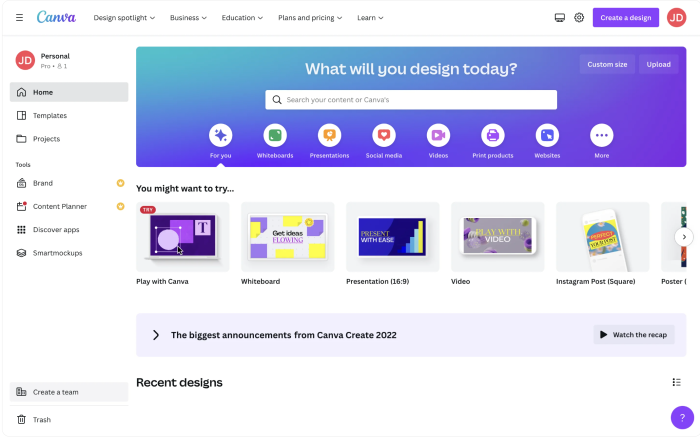Click the Brand pro crown badge
Image resolution: width=700 pixels, height=438 pixels.
pos(121,183)
